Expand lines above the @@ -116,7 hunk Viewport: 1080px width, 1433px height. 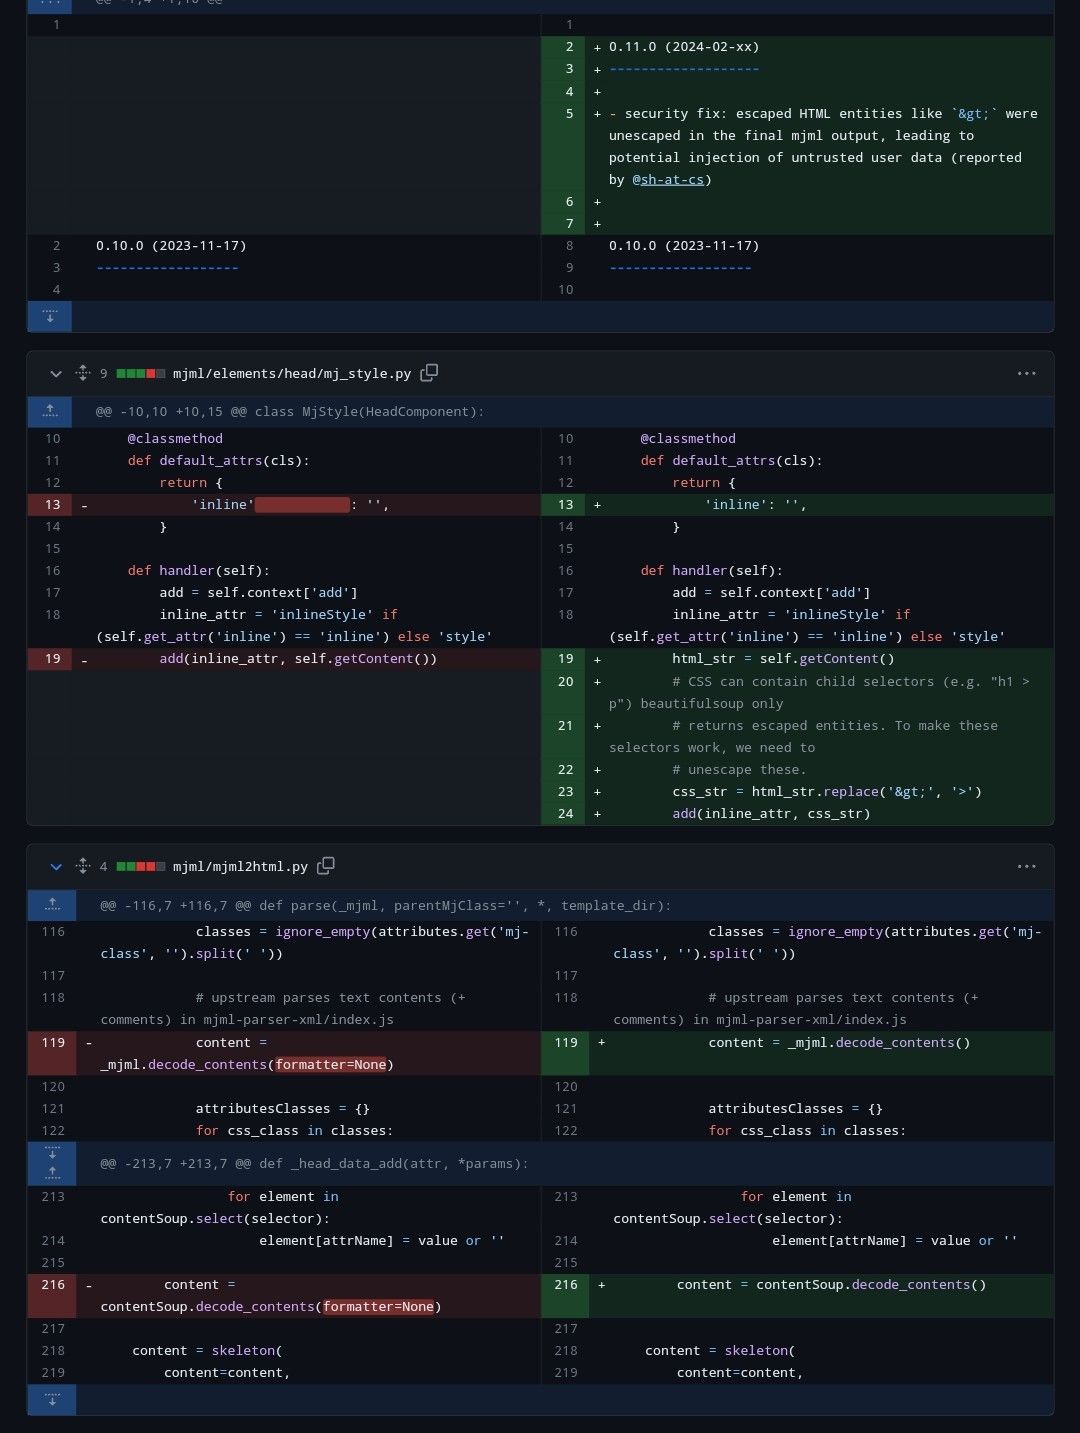coord(51,904)
